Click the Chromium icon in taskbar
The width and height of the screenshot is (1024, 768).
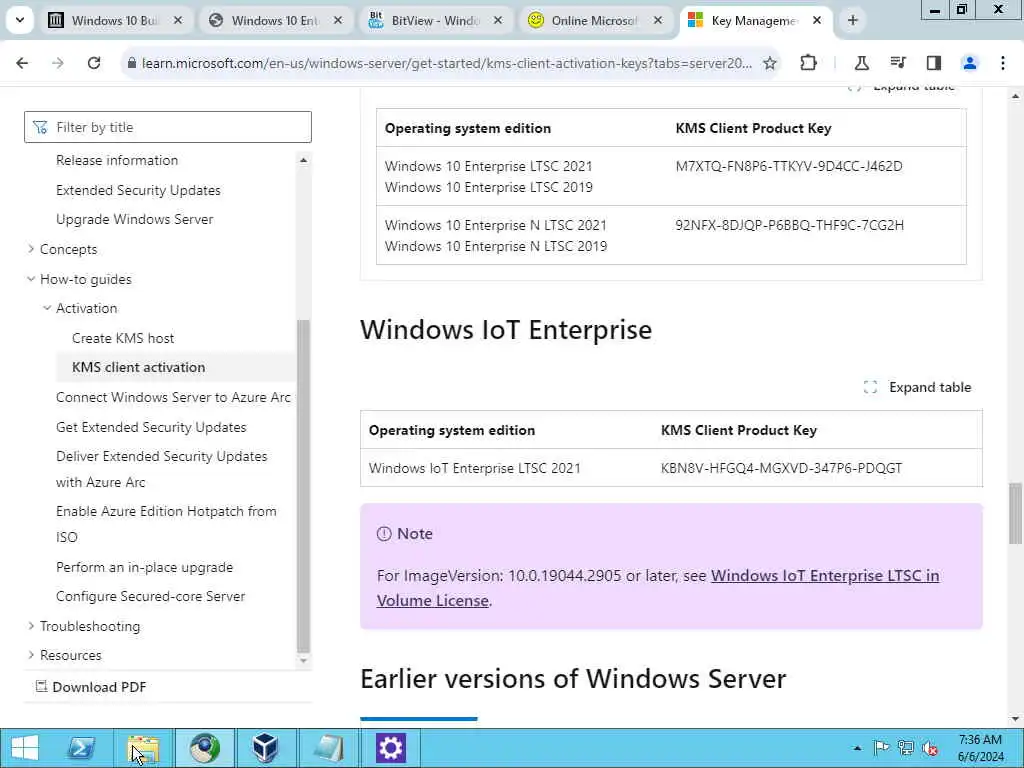(204, 748)
